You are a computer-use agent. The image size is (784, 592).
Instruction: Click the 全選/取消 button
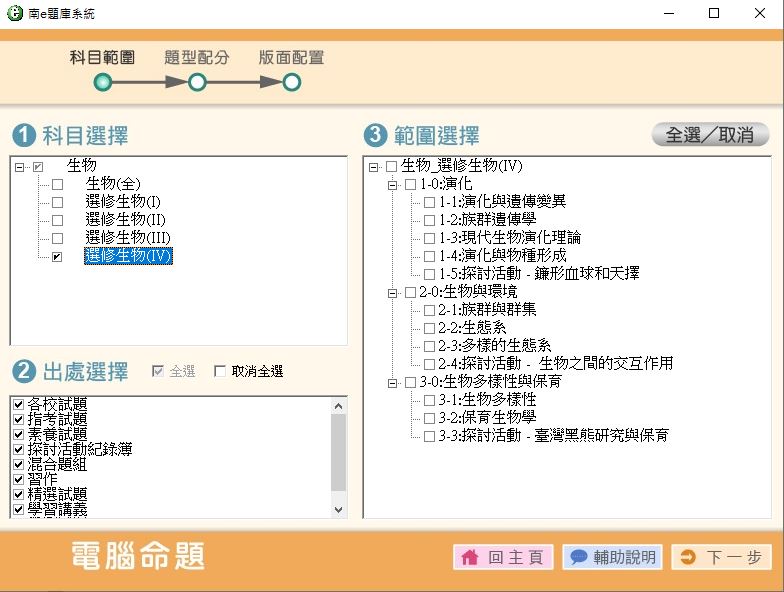(x=710, y=134)
